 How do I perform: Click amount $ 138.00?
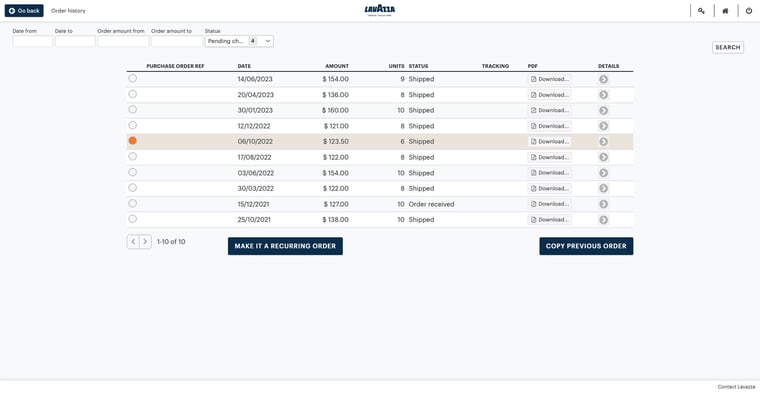coord(335,220)
